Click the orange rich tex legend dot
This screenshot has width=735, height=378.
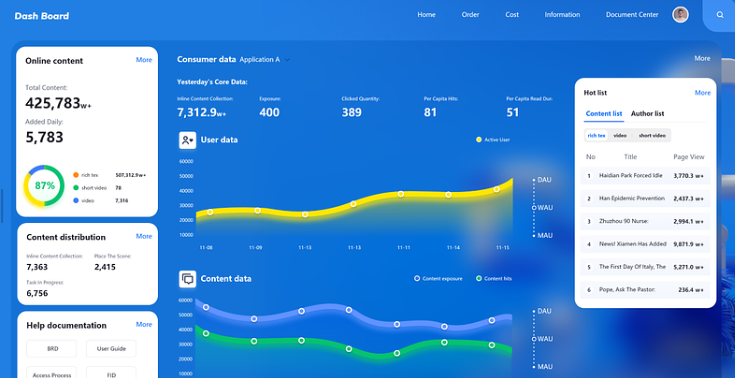pyautogui.click(x=76, y=175)
